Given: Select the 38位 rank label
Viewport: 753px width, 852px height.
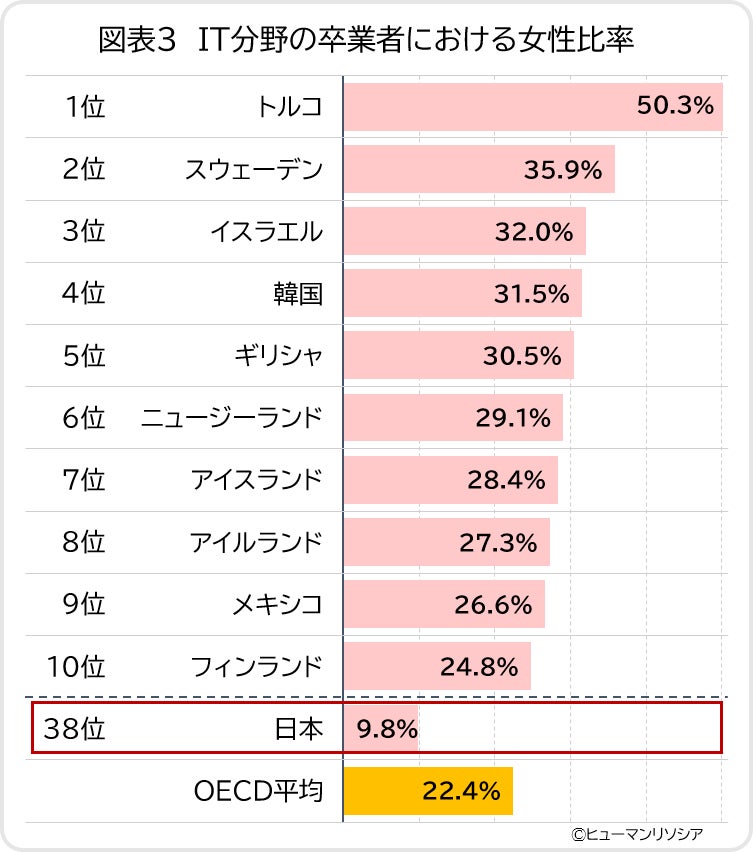Looking at the screenshot, I should 74,728.
